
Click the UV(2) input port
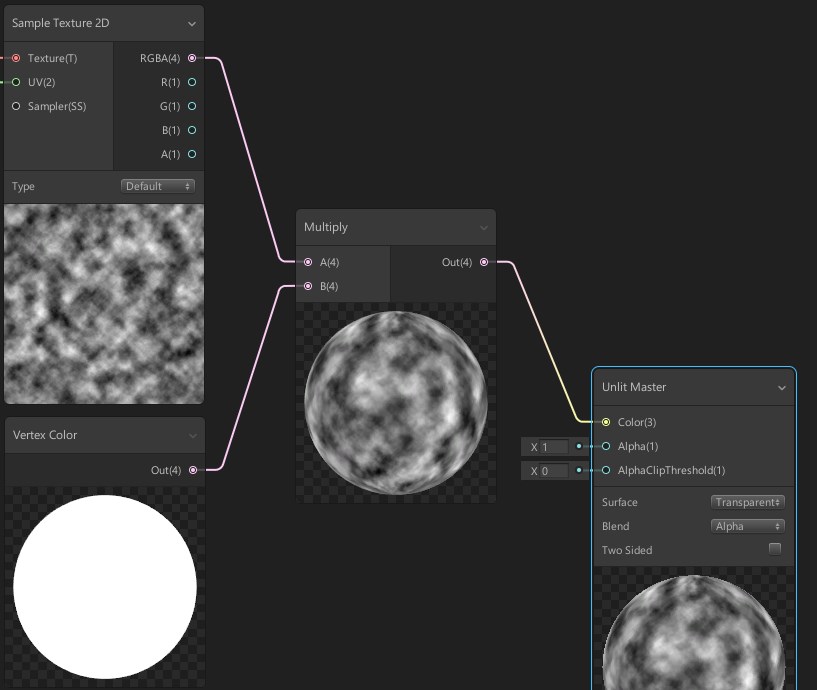point(16,82)
